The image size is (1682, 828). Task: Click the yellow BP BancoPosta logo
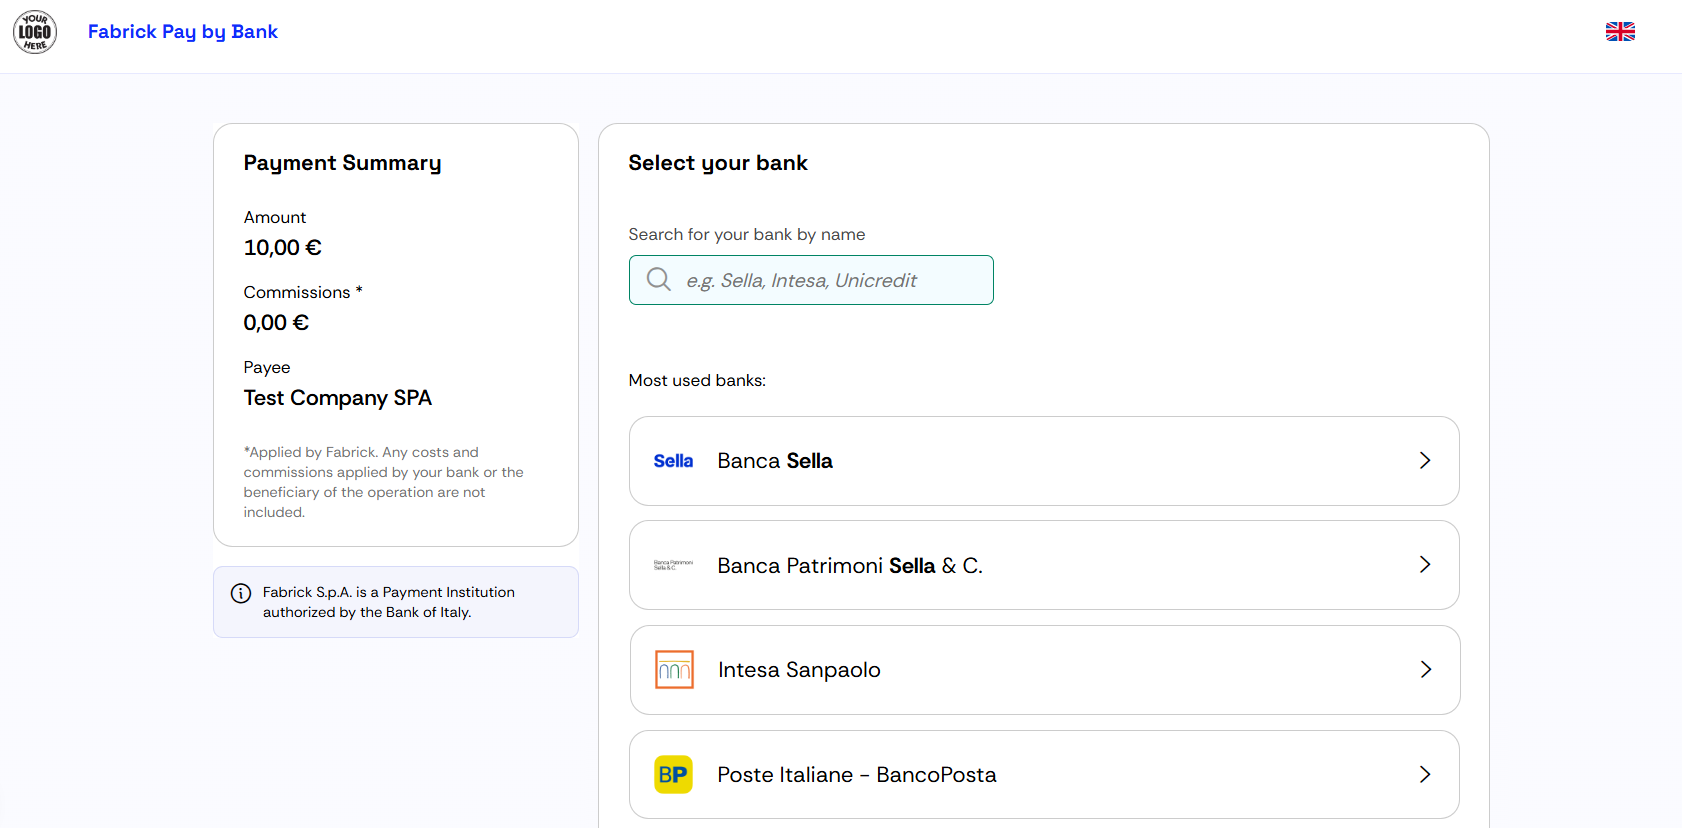pyautogui.click(x=673, y=774)
